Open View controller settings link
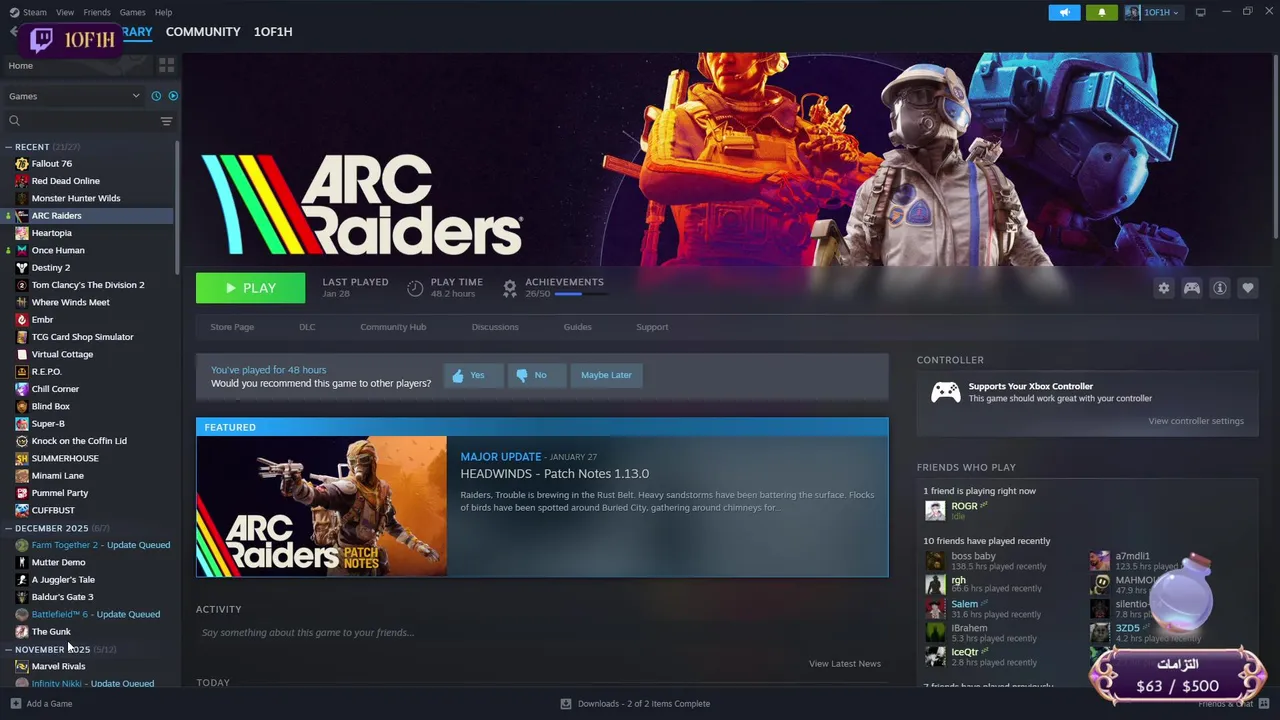The width and height of the screenshot is (1280, 720). coord(1196,421)
